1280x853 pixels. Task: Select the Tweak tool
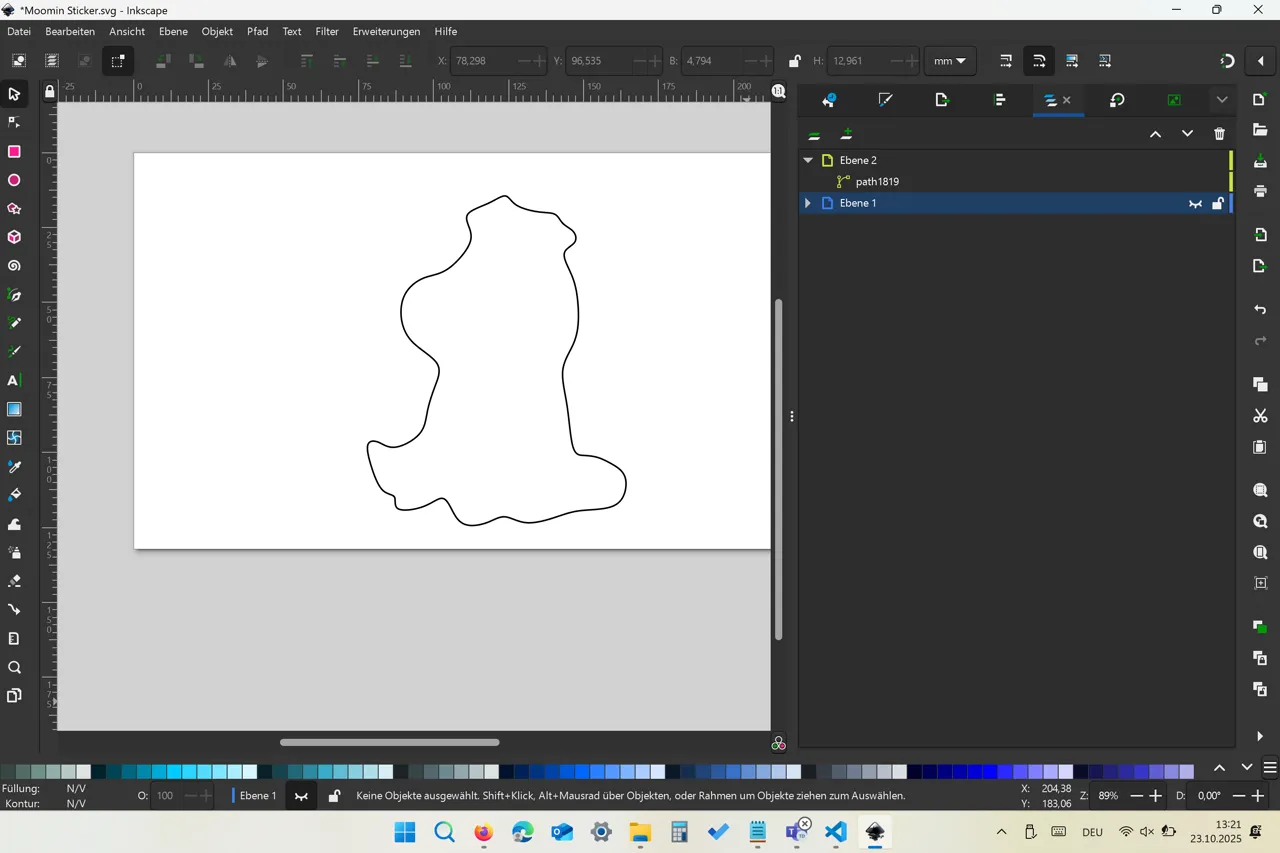(x=14, y=524)
